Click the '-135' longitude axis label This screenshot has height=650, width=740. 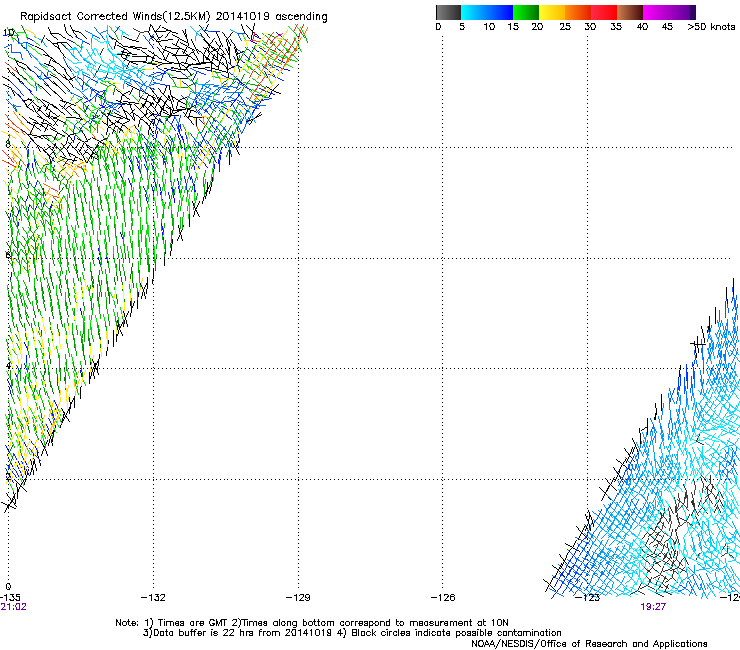click(10, 598)
